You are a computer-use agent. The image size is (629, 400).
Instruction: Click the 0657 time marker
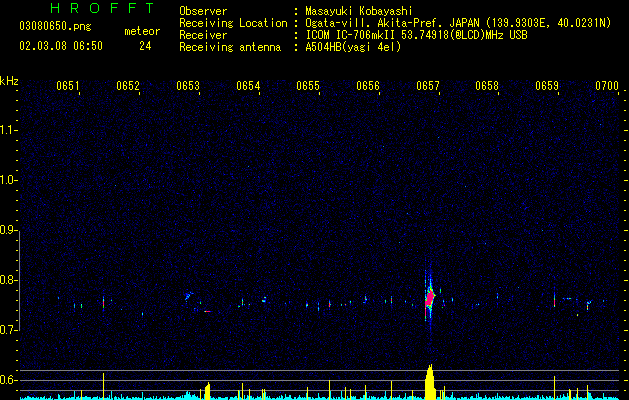pos(428,85)
